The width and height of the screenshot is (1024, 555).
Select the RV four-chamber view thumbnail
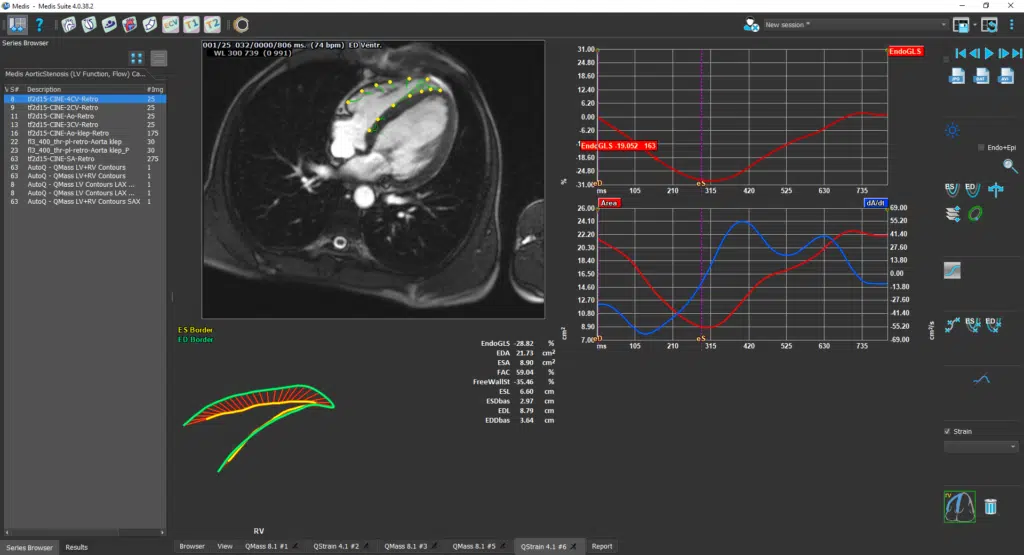[960, 507]
